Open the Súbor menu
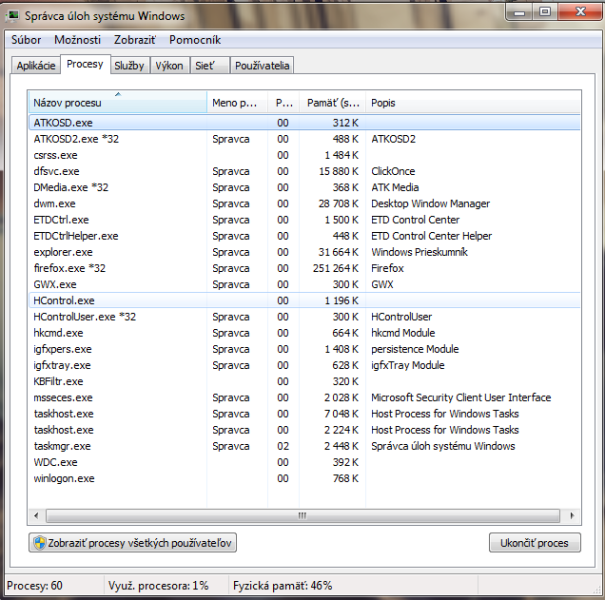The width and height of the screenshot is (605, 600). coord(26,40)
